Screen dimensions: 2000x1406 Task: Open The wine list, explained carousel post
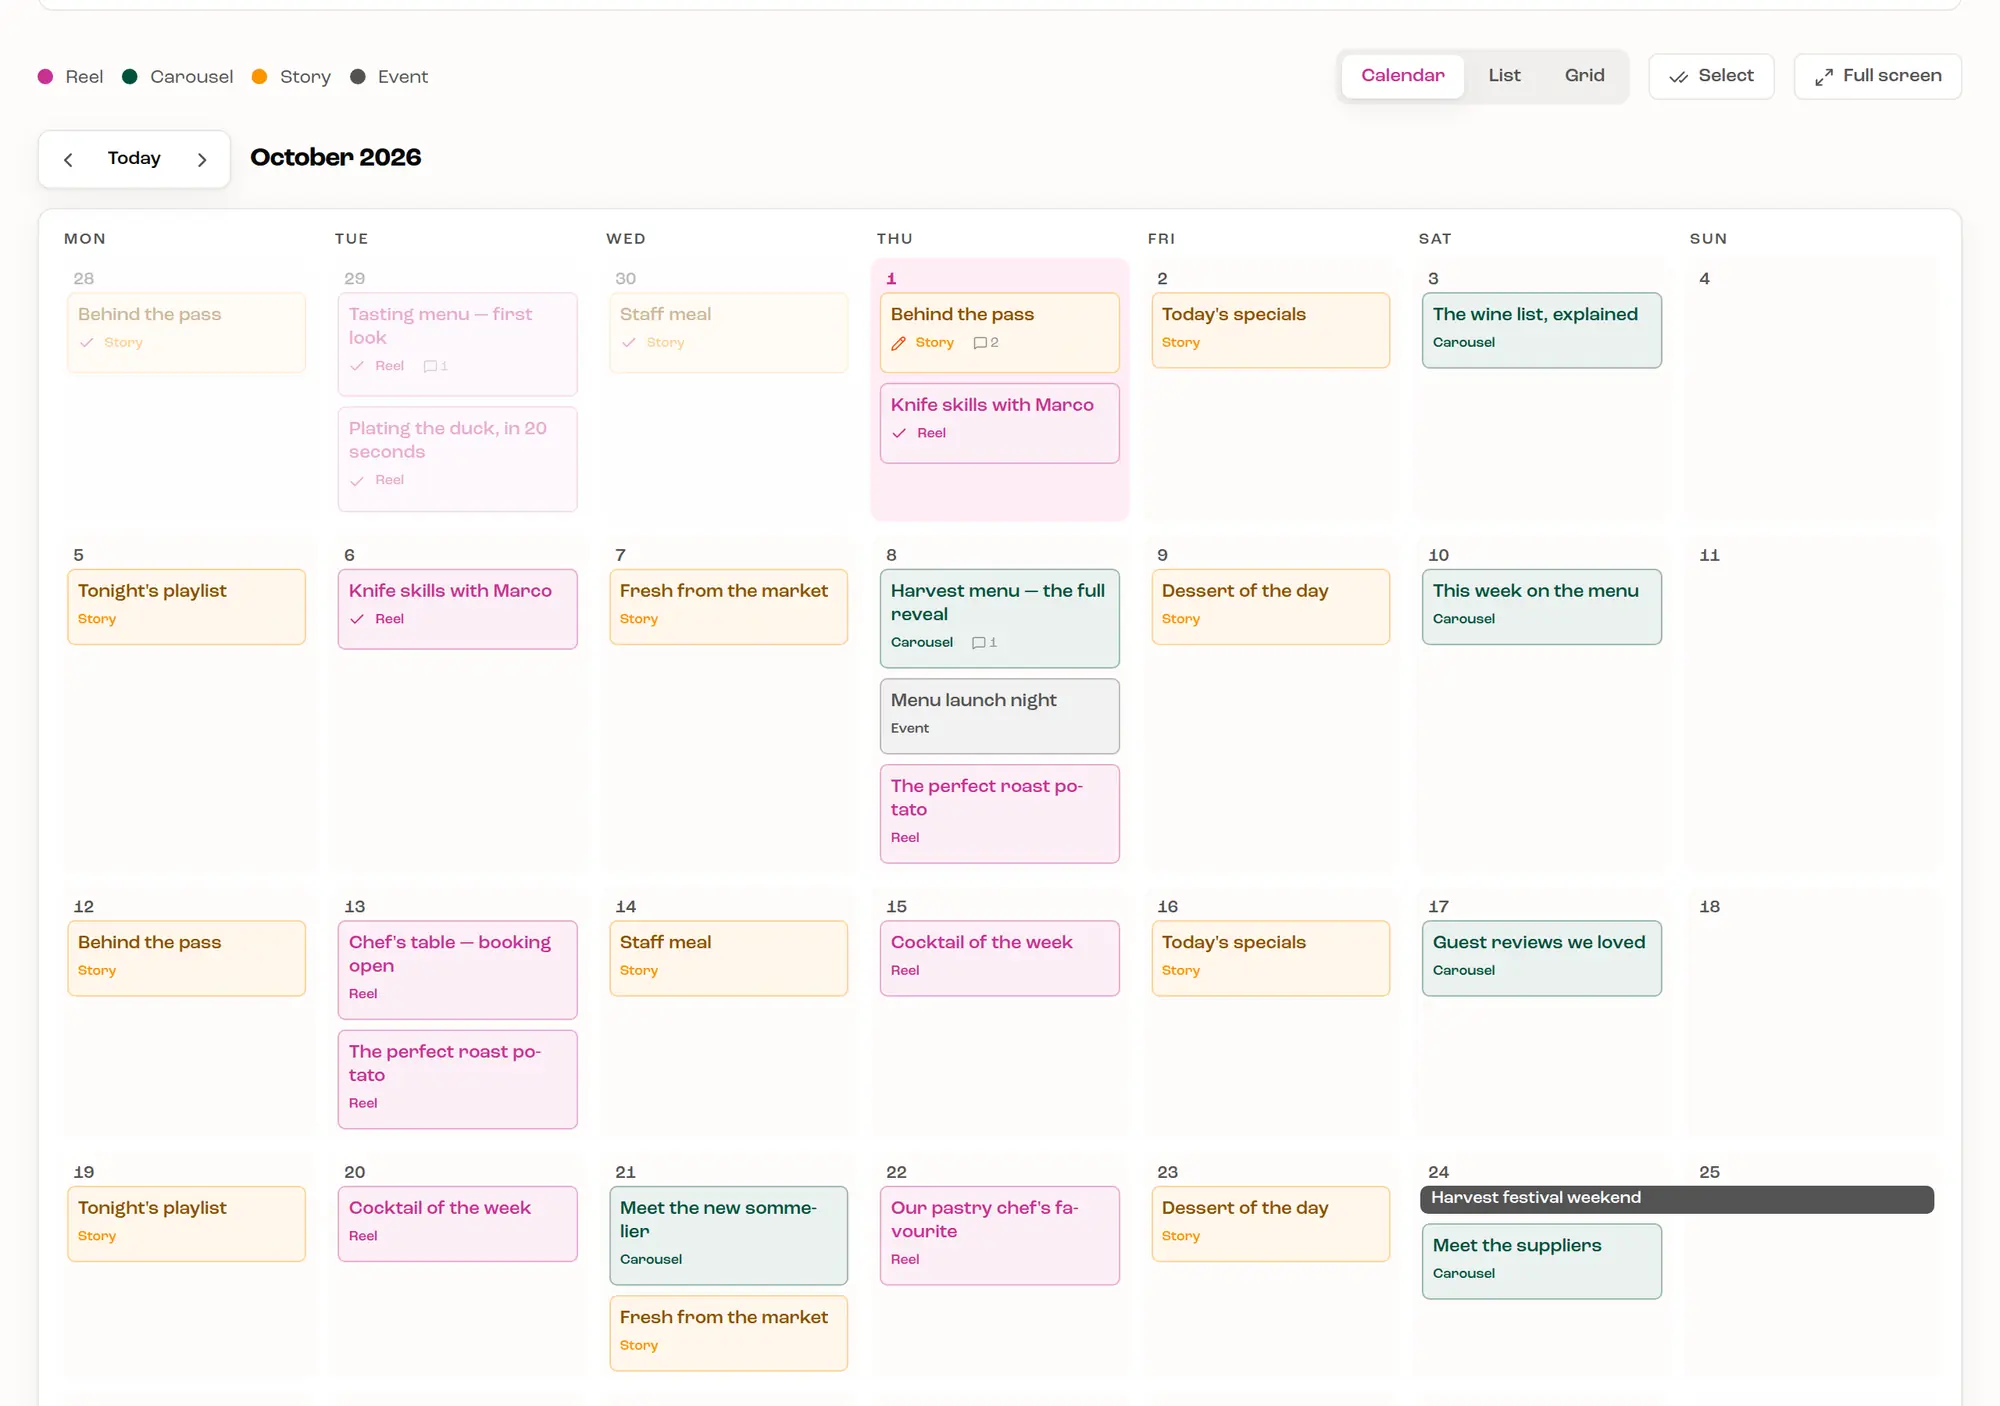click(1541, 330)
